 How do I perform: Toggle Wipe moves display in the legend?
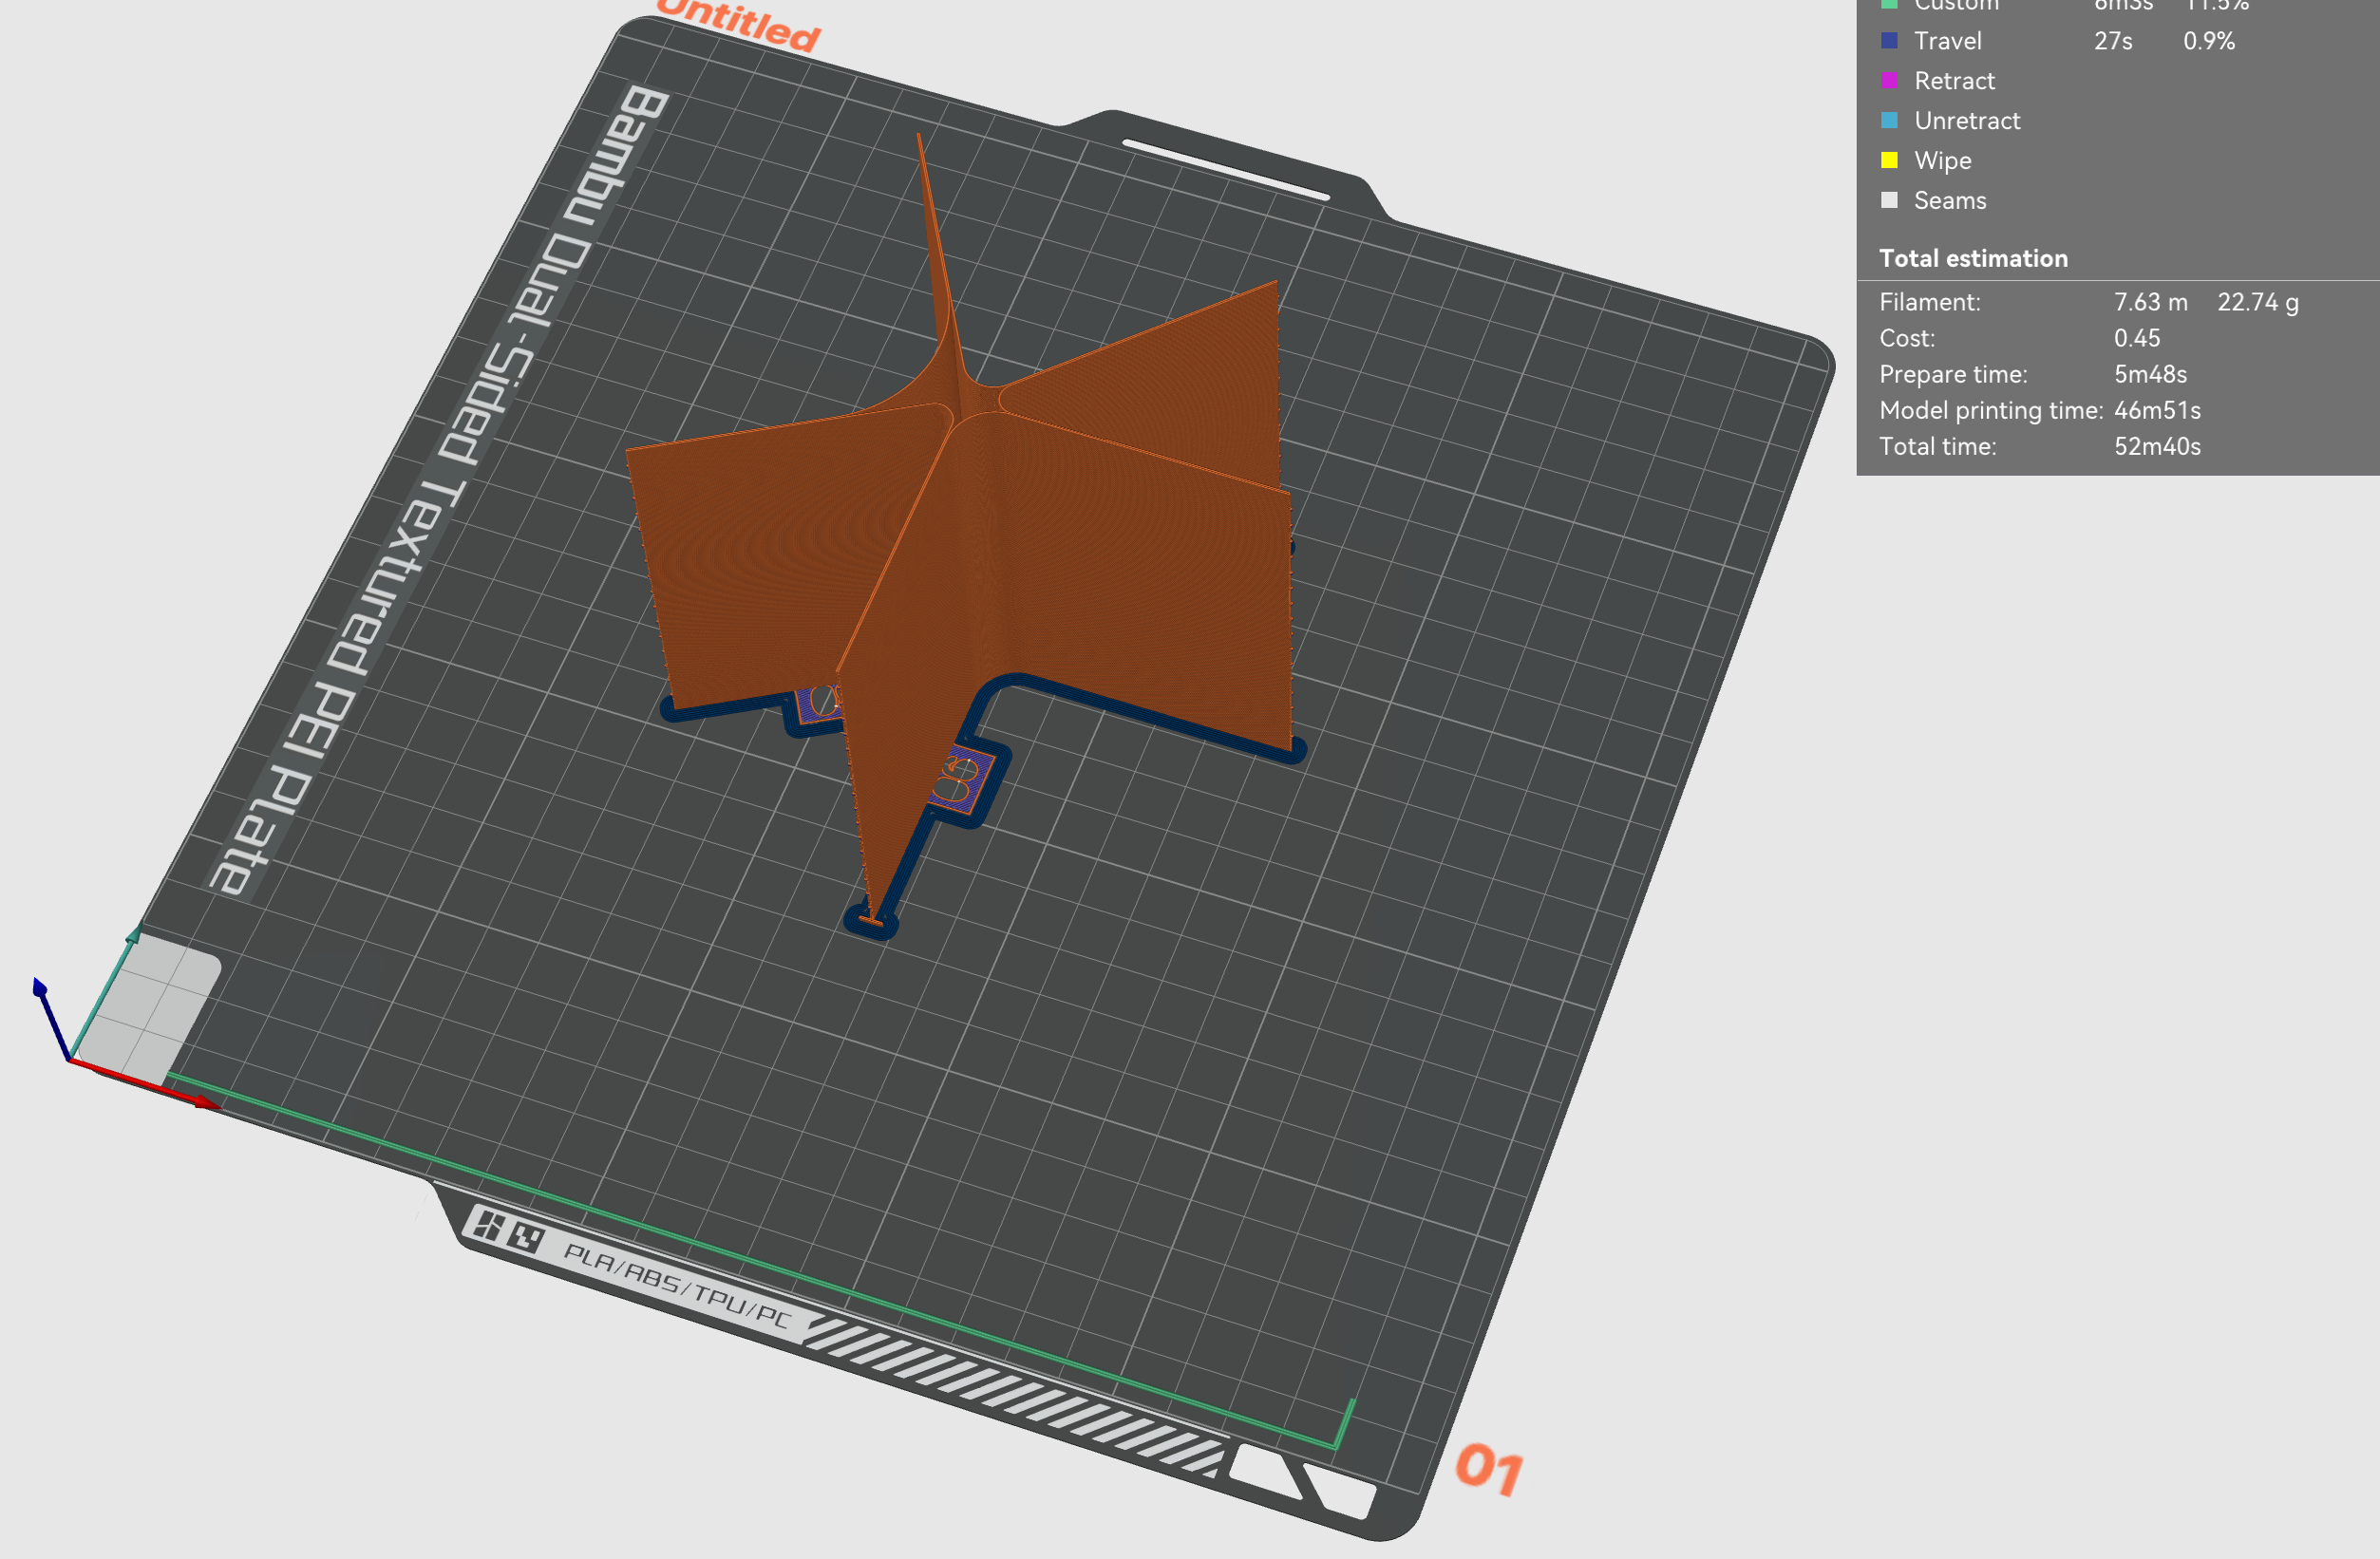pyautogui.click(x=1943, y=160)
